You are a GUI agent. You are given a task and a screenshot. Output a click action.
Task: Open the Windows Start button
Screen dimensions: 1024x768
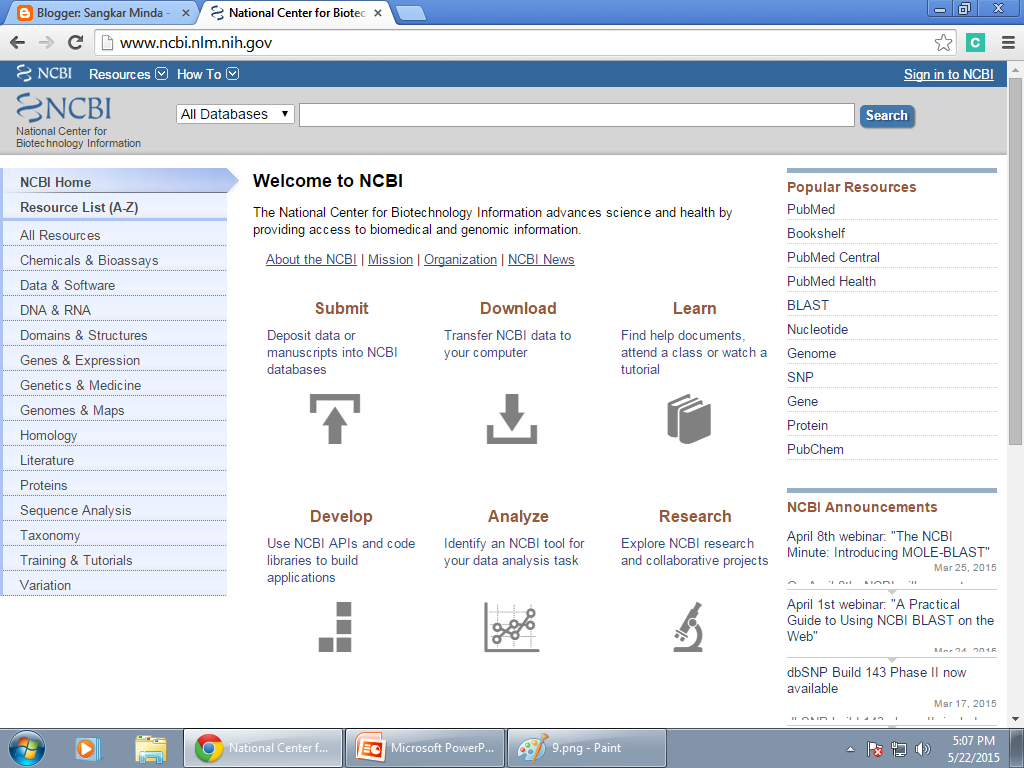[27, 748]
